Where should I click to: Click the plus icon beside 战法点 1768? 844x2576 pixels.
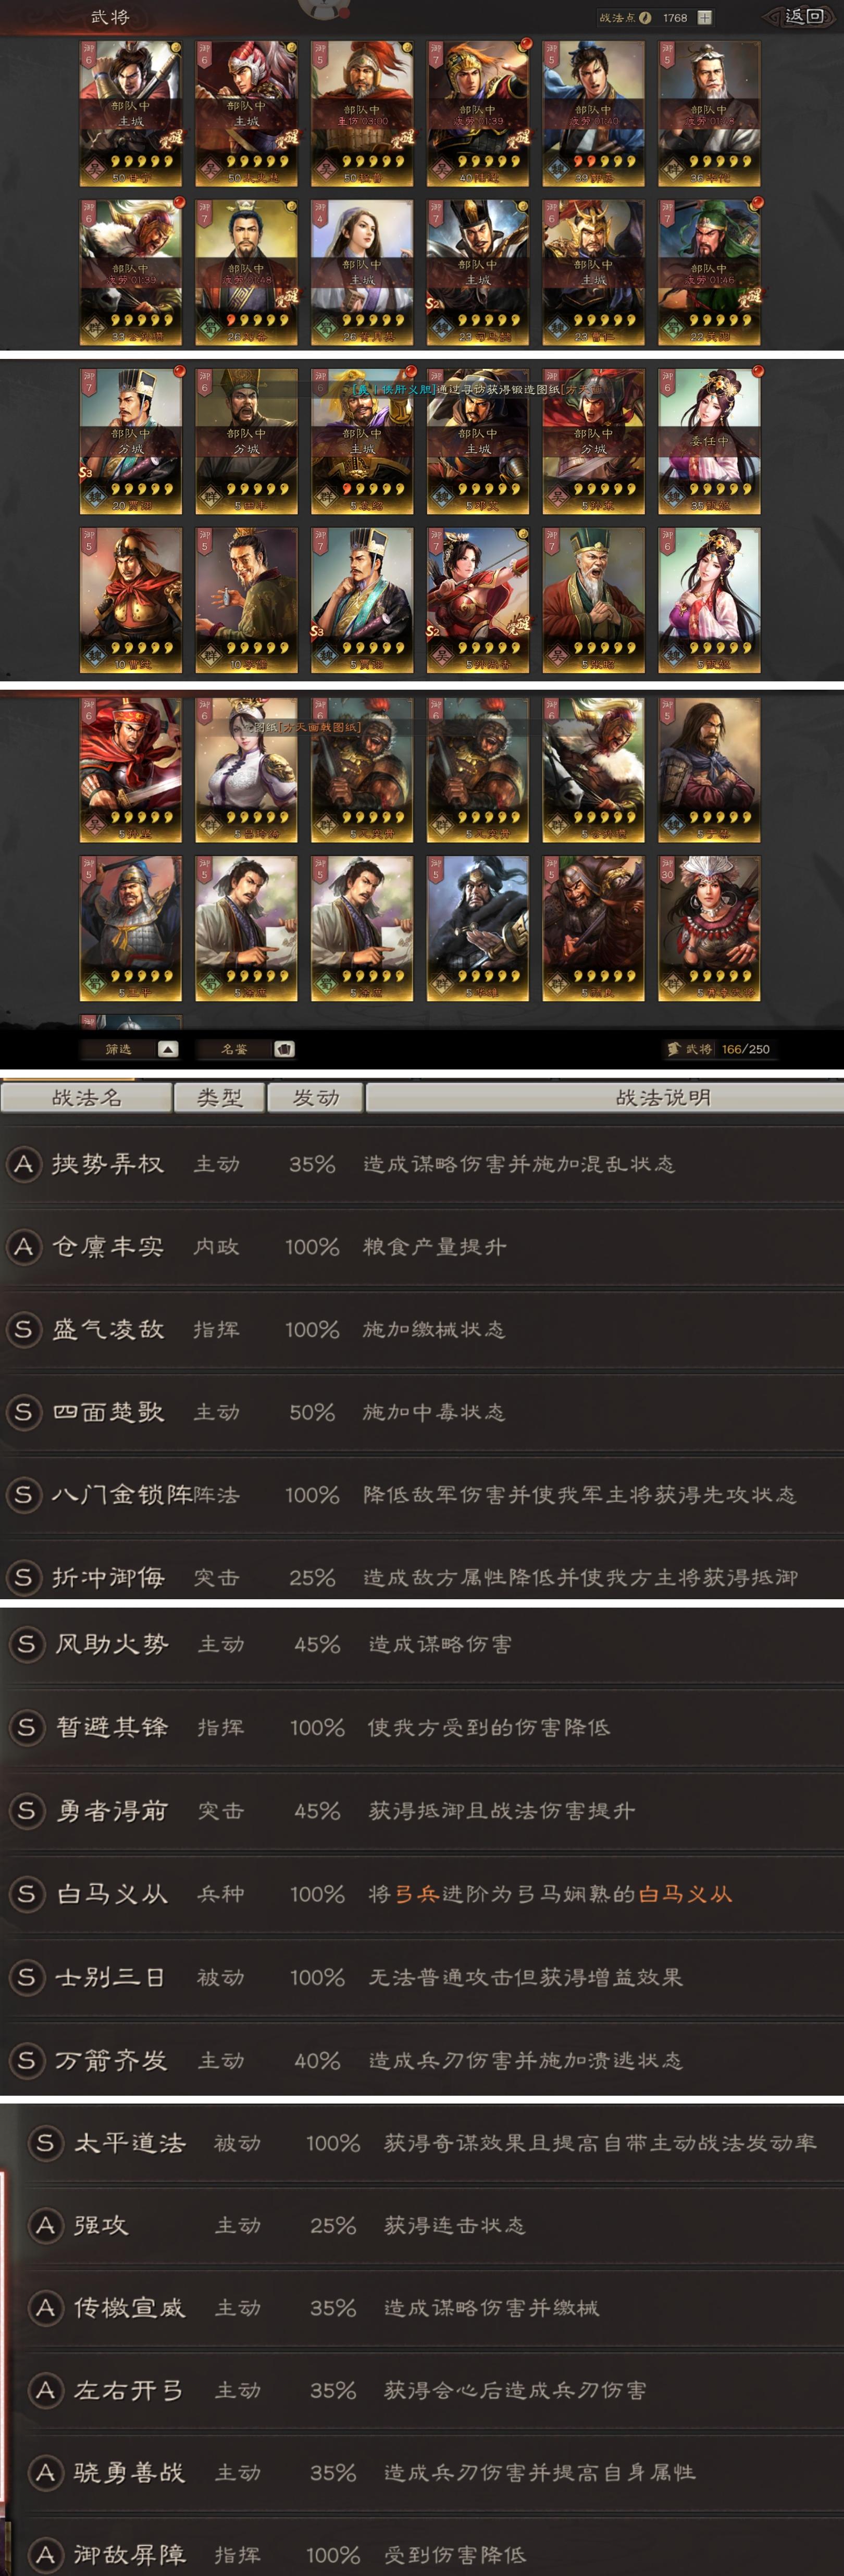(704, 17)
